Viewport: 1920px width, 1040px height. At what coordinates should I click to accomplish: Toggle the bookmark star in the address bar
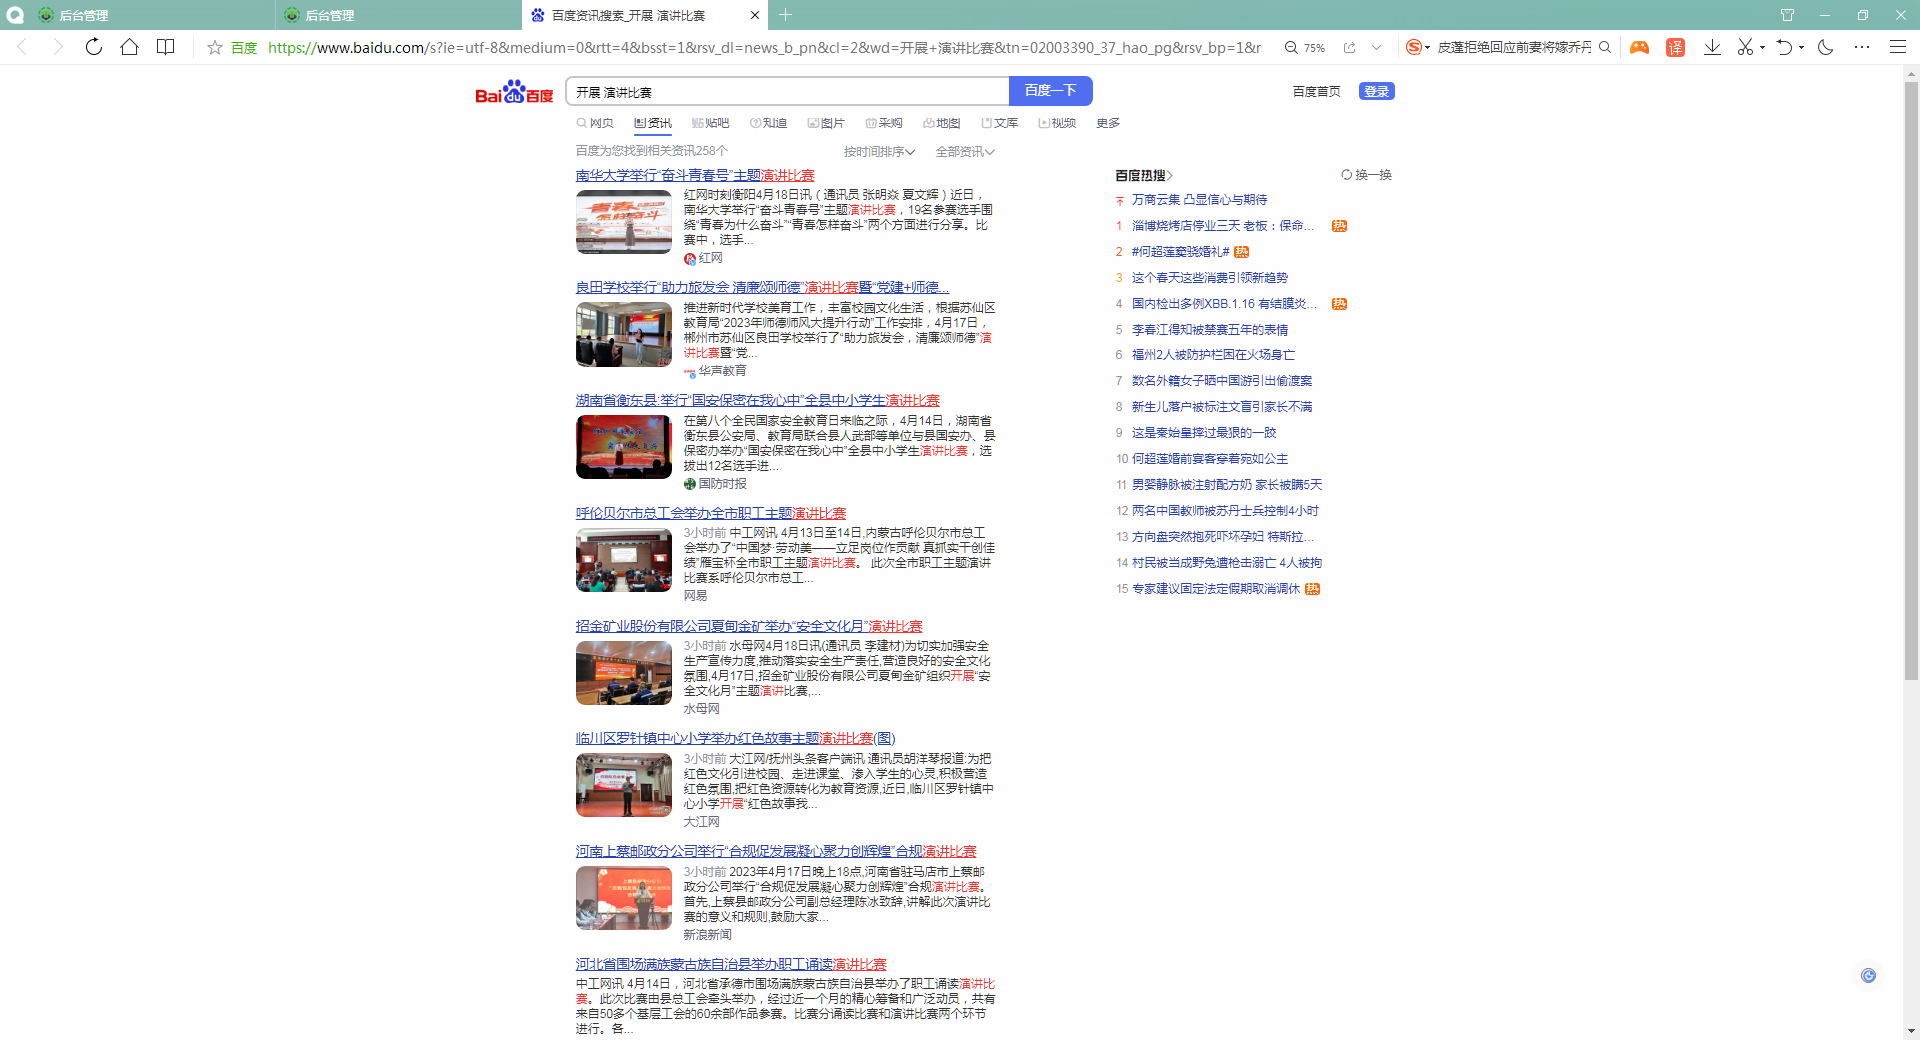coord(214,47)
